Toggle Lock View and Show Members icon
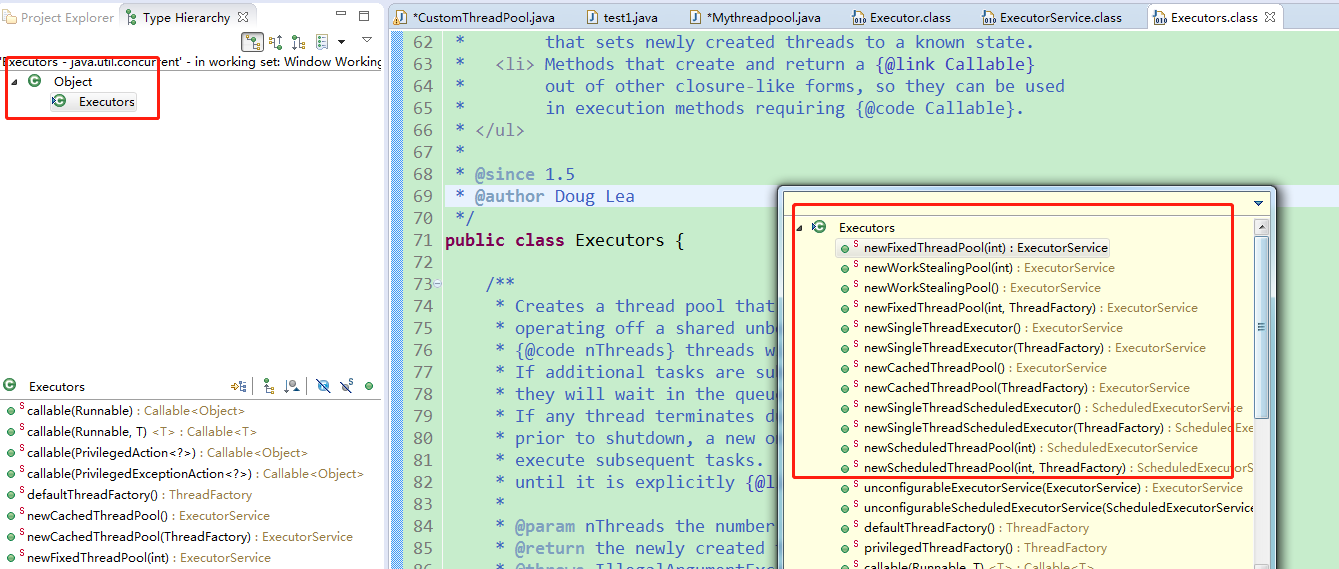The image size is (1339, 569). click(x=238, y=386)
